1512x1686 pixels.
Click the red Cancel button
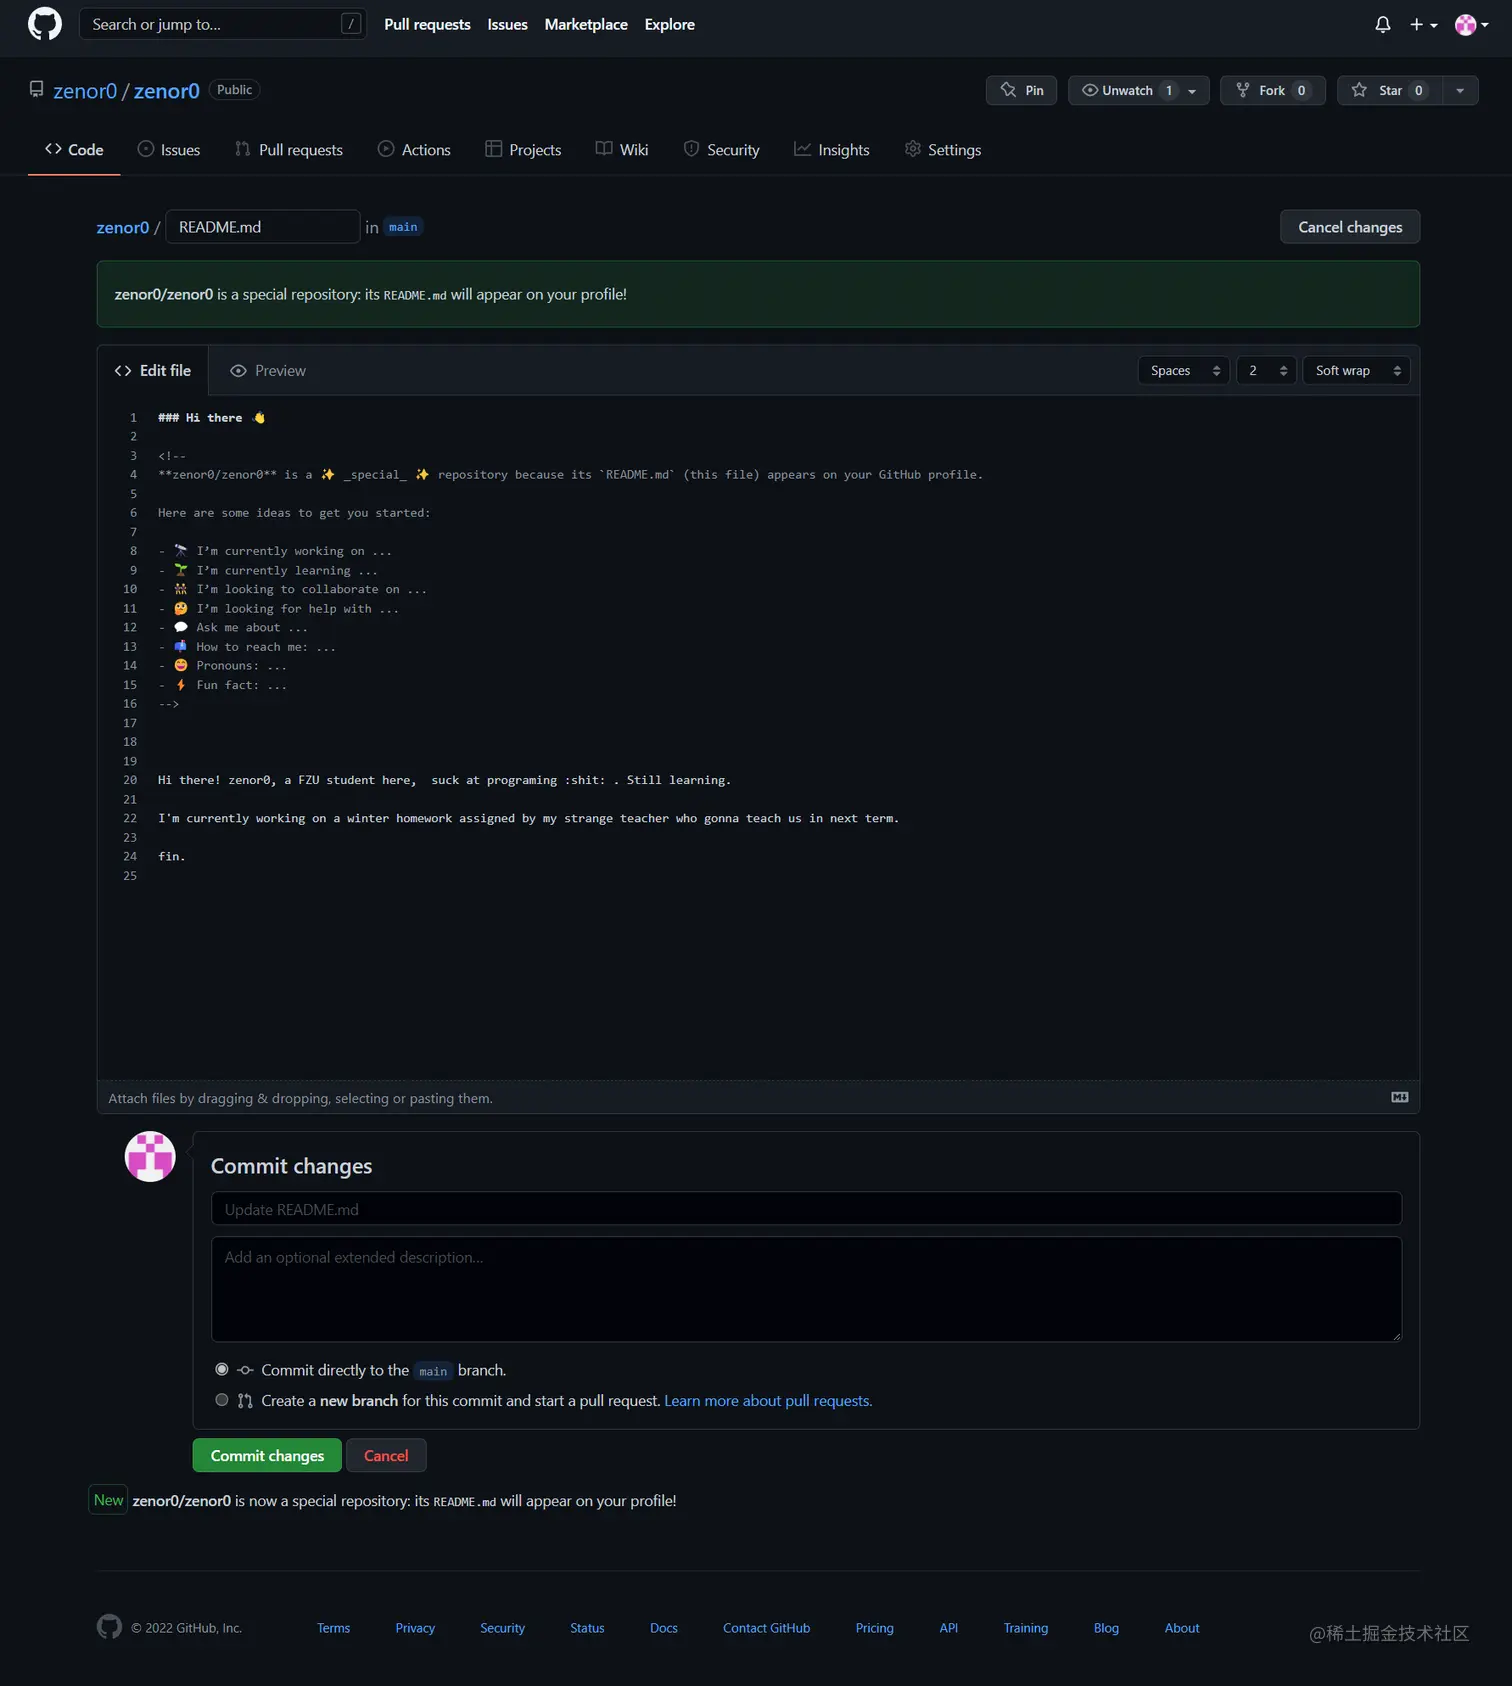[386, 1456]
